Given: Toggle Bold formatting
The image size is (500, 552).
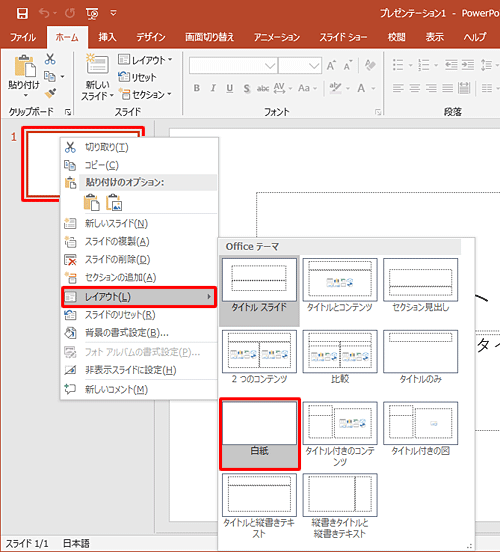Looking at the screenshot, I should click(x=197, y=88).
